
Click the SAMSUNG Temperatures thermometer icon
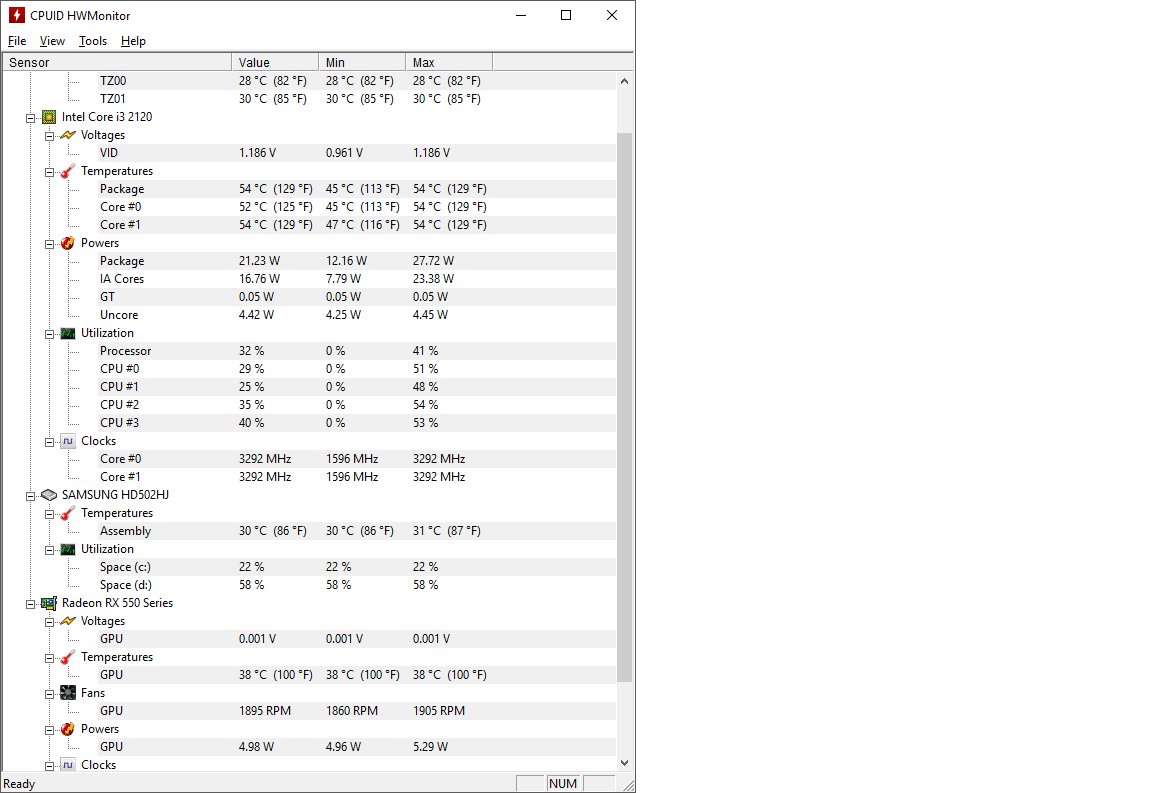68,513
